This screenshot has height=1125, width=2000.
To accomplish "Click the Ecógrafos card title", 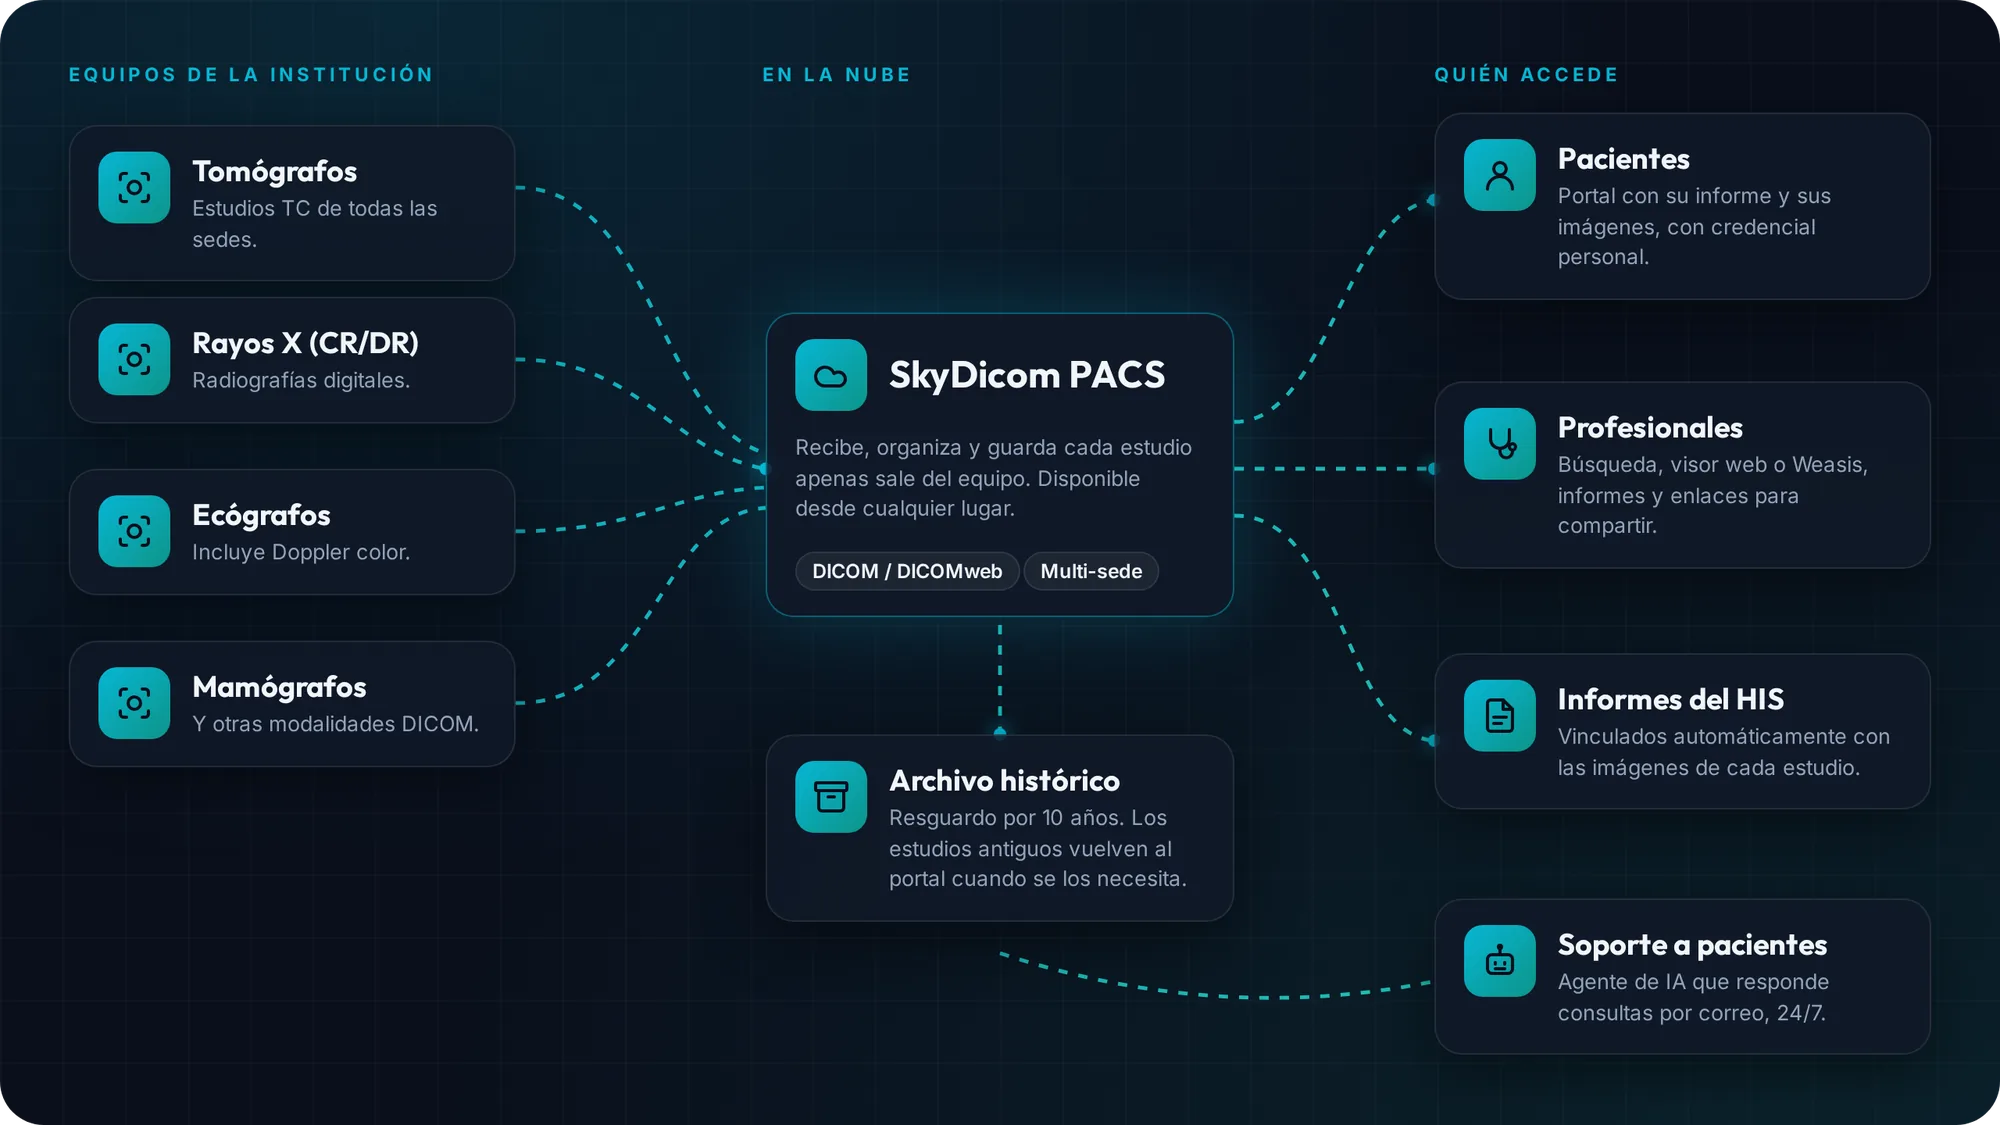I will [x=261, y=515].
